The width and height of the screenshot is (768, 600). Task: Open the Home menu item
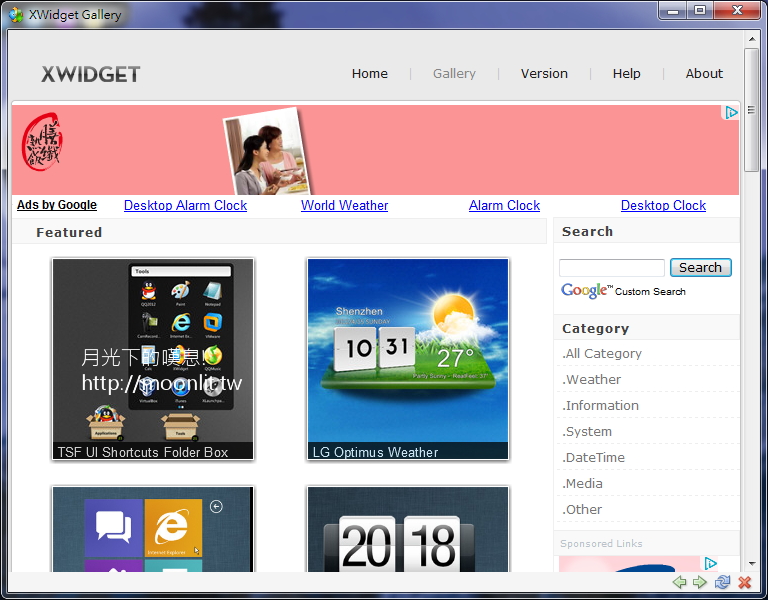[x=369, y=74]
